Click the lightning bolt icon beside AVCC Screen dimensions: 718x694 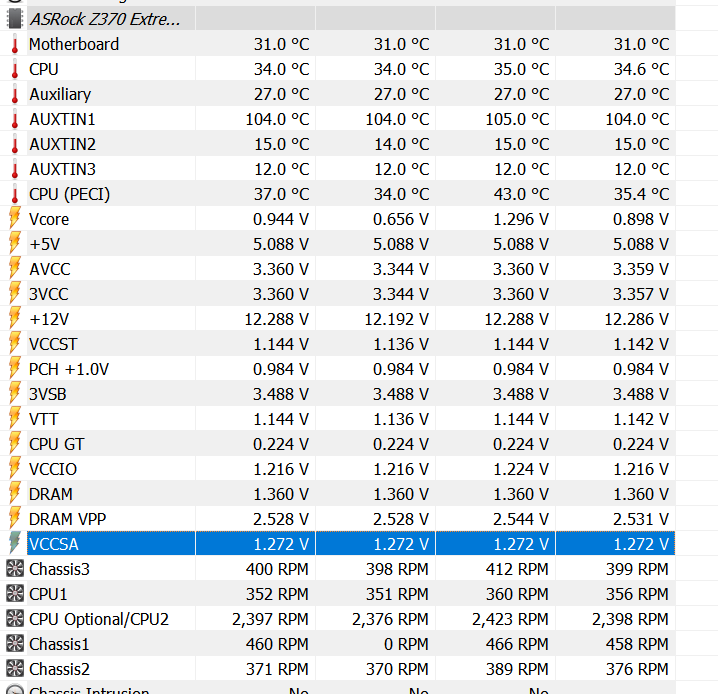pyautogui.click(x=15, y=268)
